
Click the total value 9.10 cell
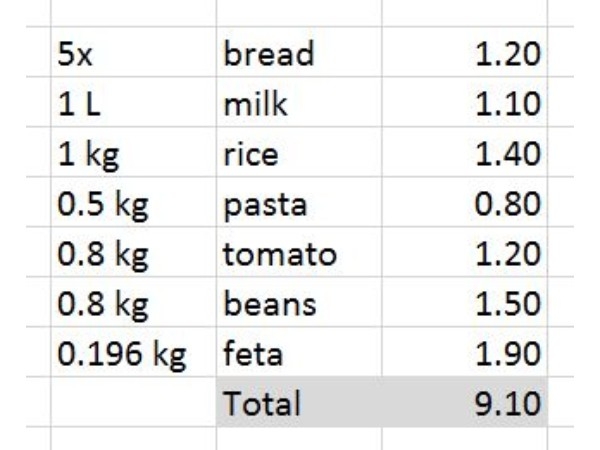pyautogui.click(x=465, y=402)
